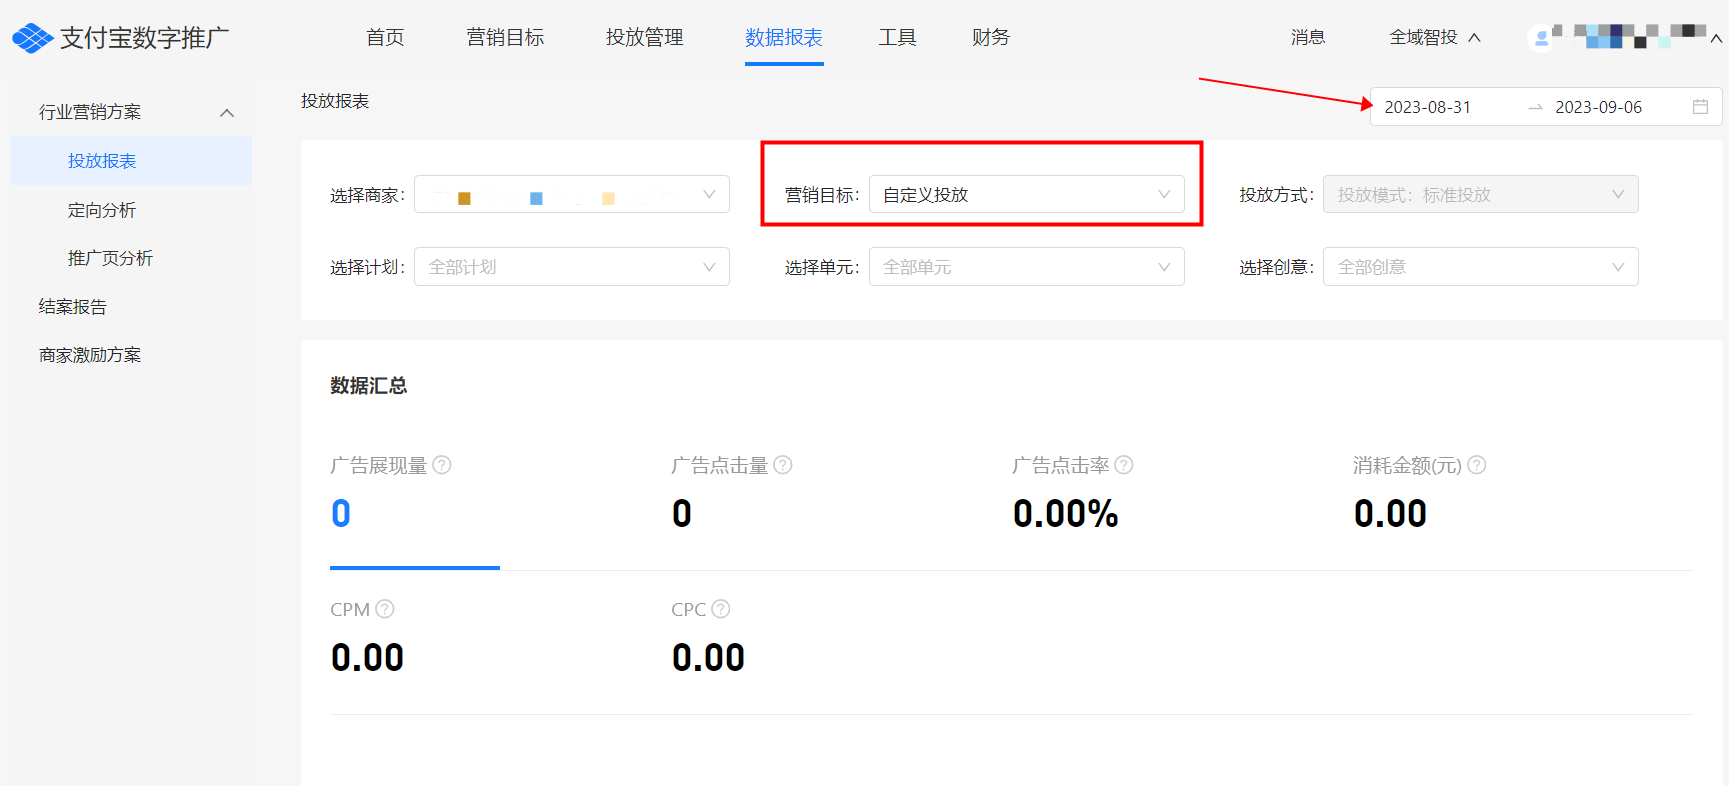The width and height of the screenshot is (1729, 786).
Task: Set end date 2023-09-06
Action: coord(1598,107)
